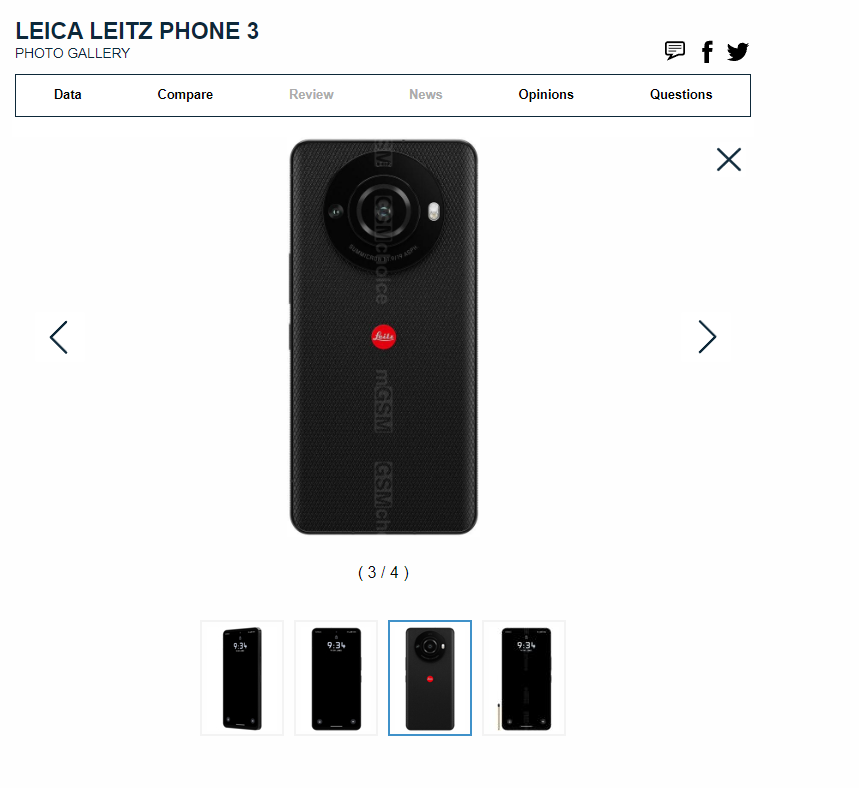Go to previous photo arrow
The width and height of the screenshot is (859, 788).
[59, 337]
